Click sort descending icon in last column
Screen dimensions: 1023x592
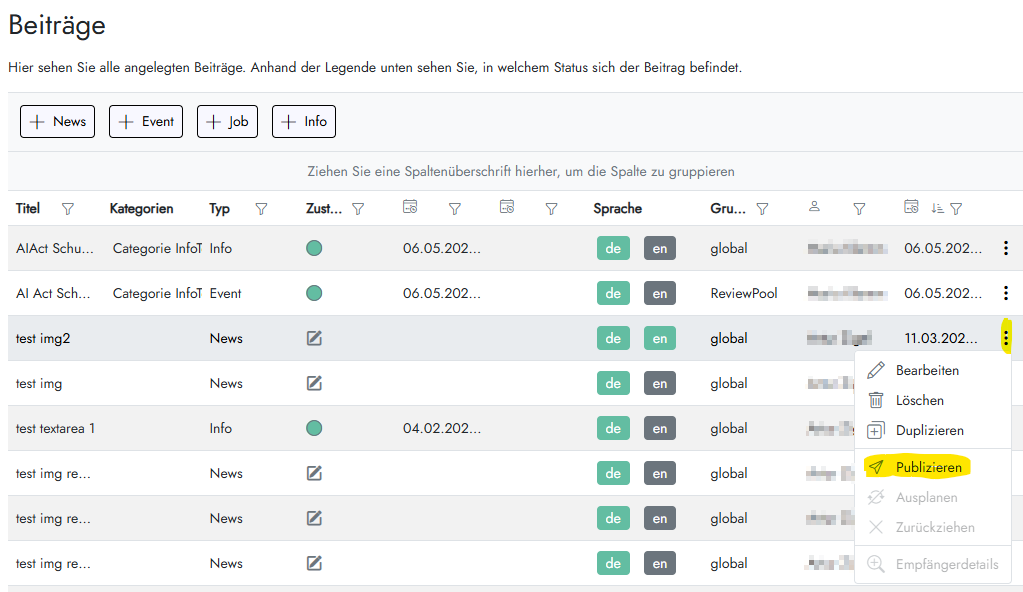(x=937, y=209)
